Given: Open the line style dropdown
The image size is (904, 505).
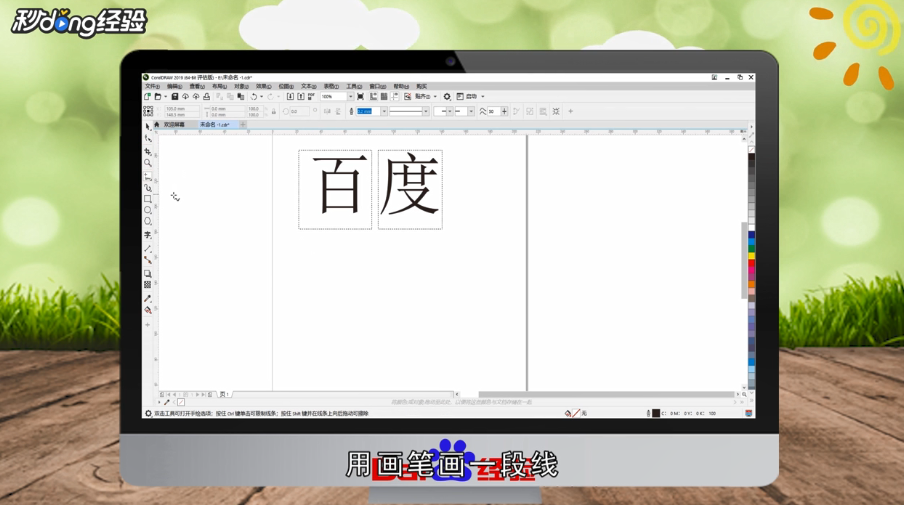Looking at the screenshot, I should click(x=425, y=111).
